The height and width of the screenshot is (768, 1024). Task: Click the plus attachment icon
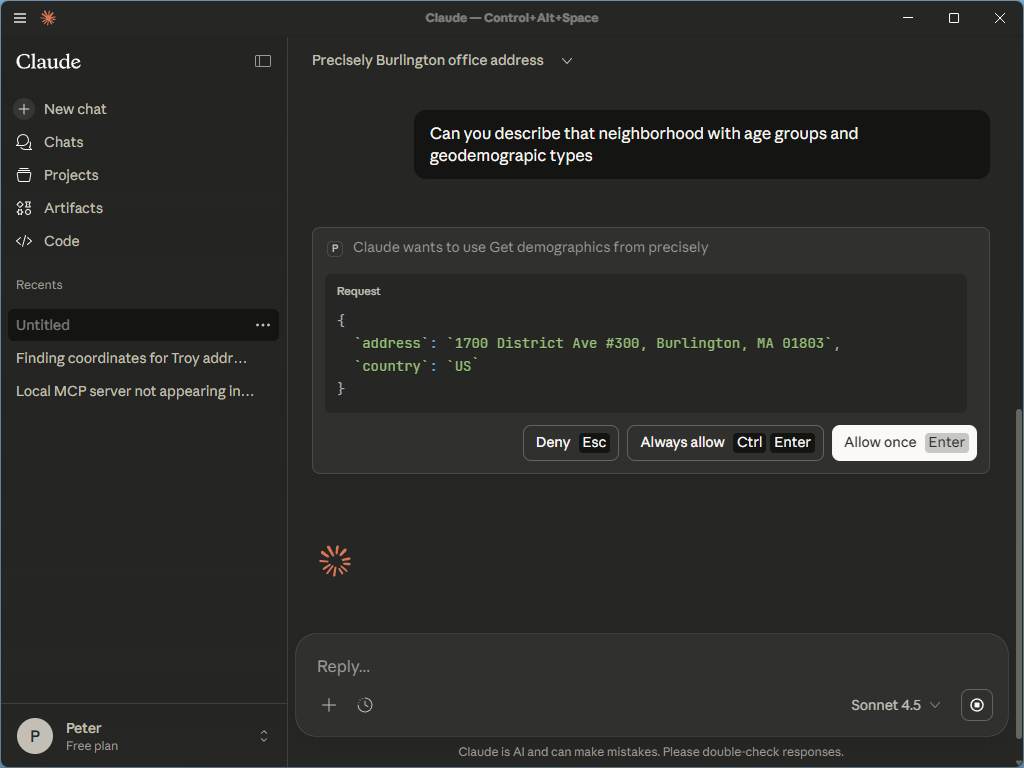(x=329, y=705)
